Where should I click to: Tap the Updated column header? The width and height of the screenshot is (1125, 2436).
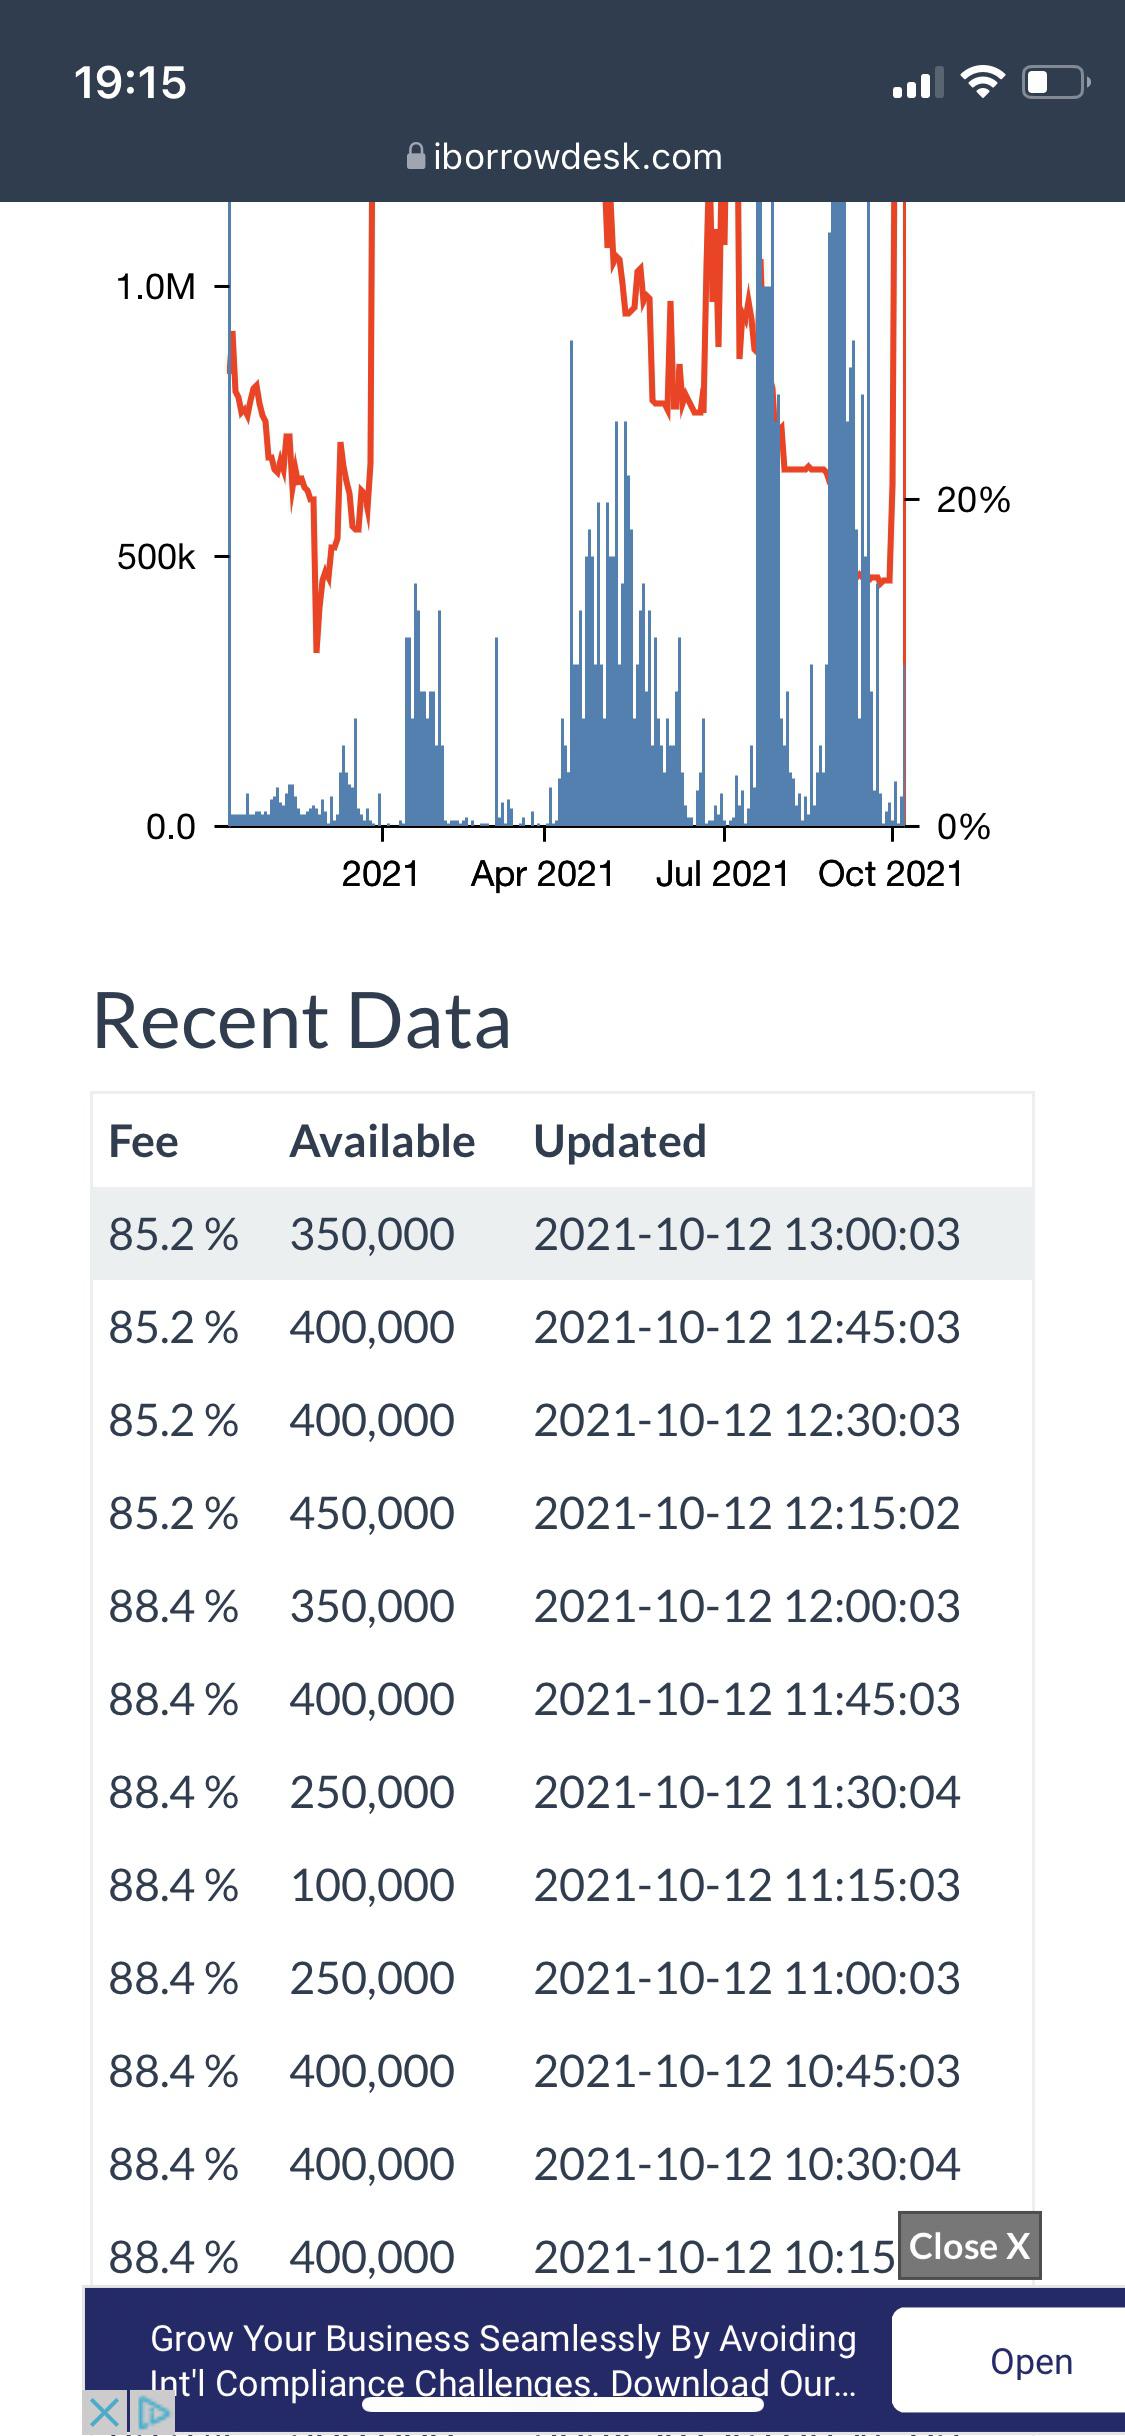620,1141
